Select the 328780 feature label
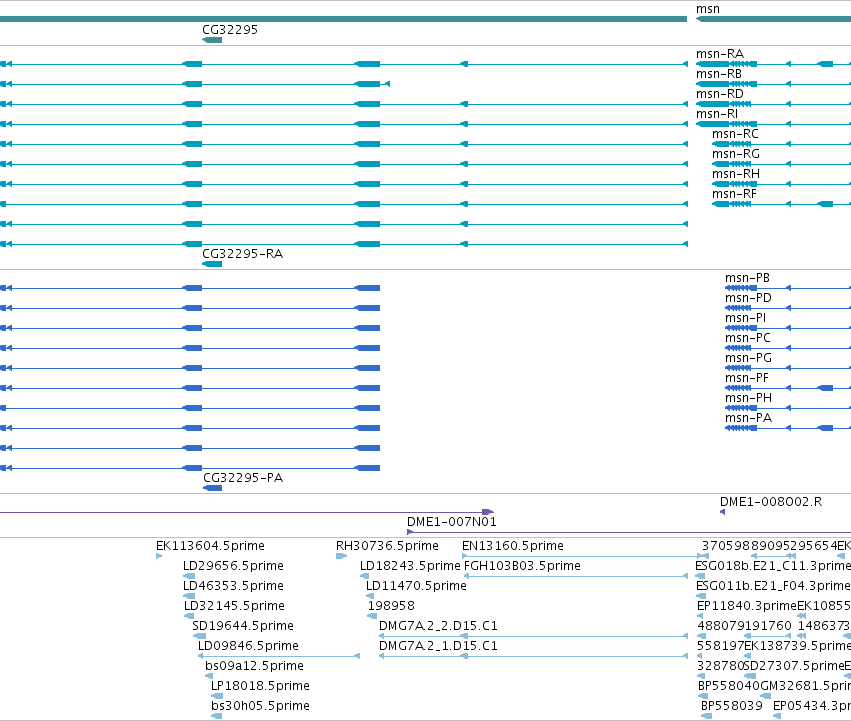851x721 pixels. pyautogui.click(x=720, y=666)
